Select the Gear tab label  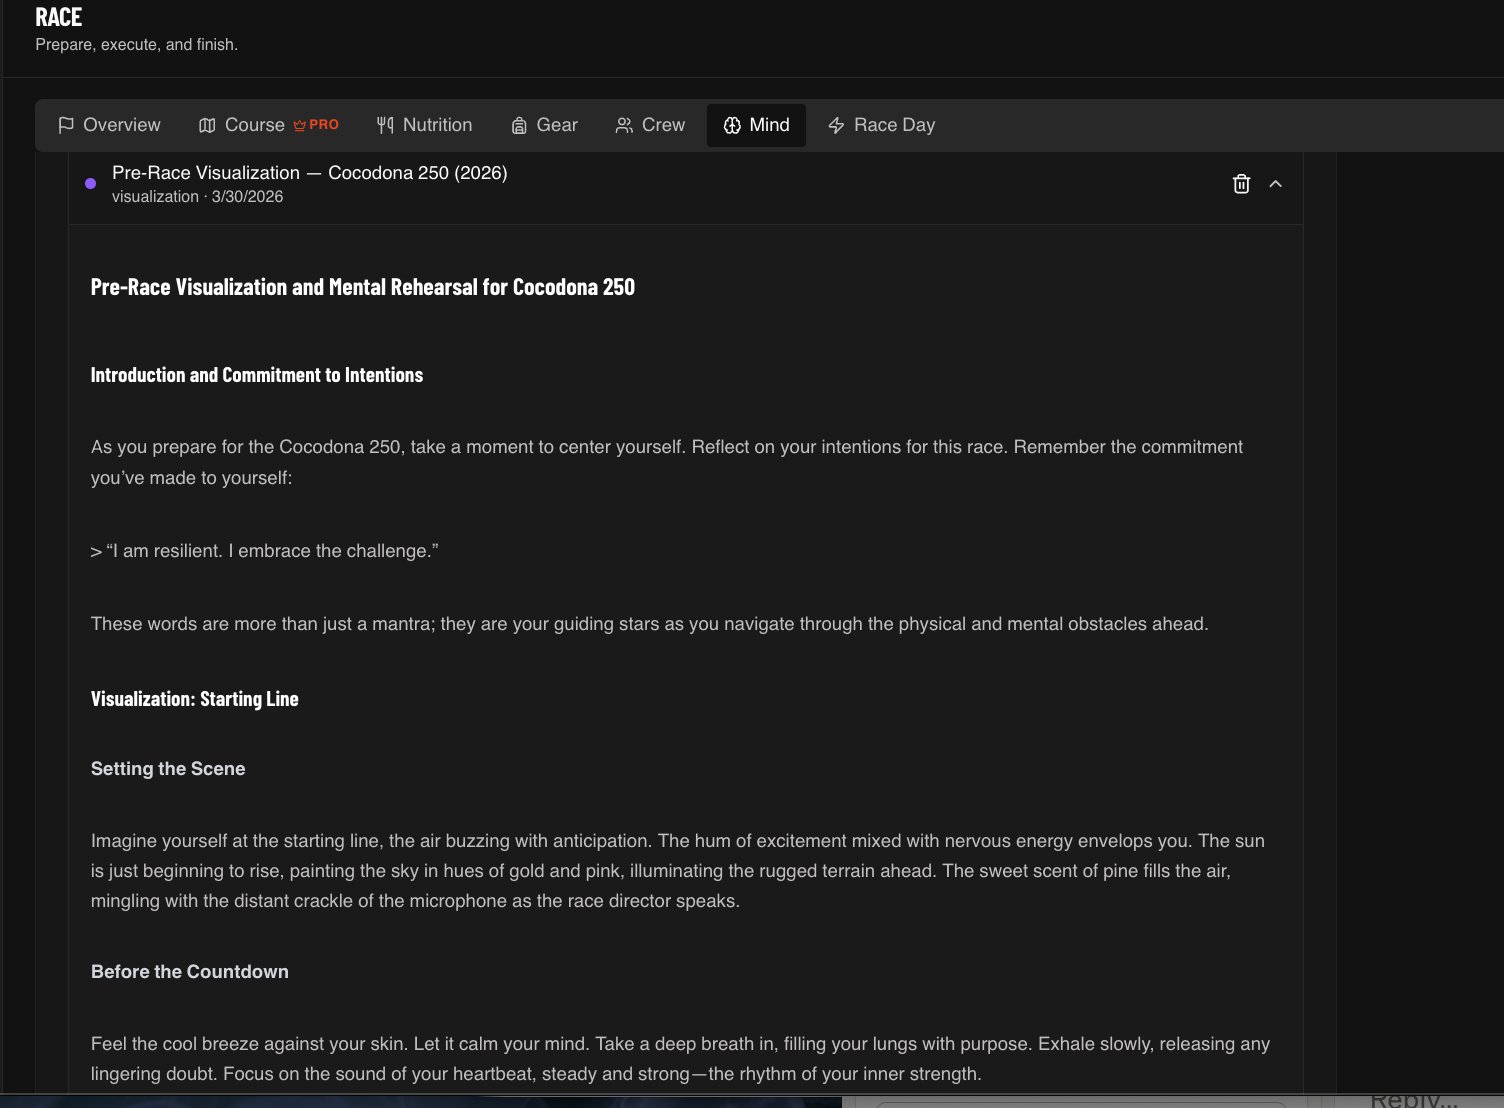(x=557, y=125)
